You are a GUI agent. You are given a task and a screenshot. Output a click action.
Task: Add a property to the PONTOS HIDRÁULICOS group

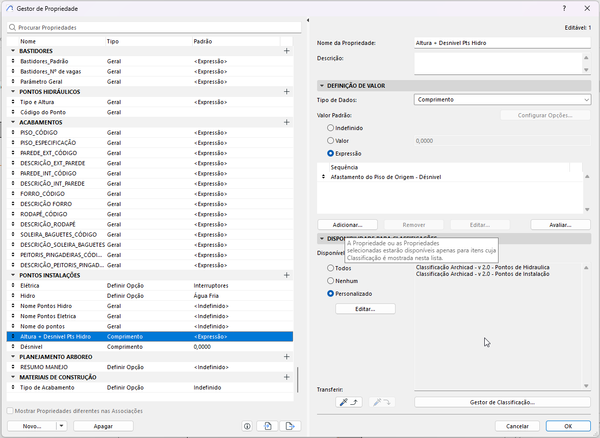287,91
